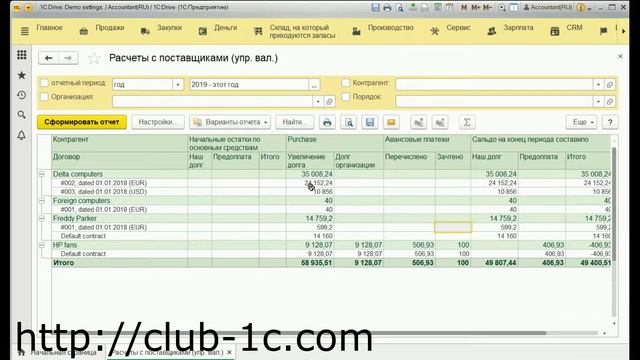Enable the Организация checkbox

pyautogui.click(x=44, y=97)
